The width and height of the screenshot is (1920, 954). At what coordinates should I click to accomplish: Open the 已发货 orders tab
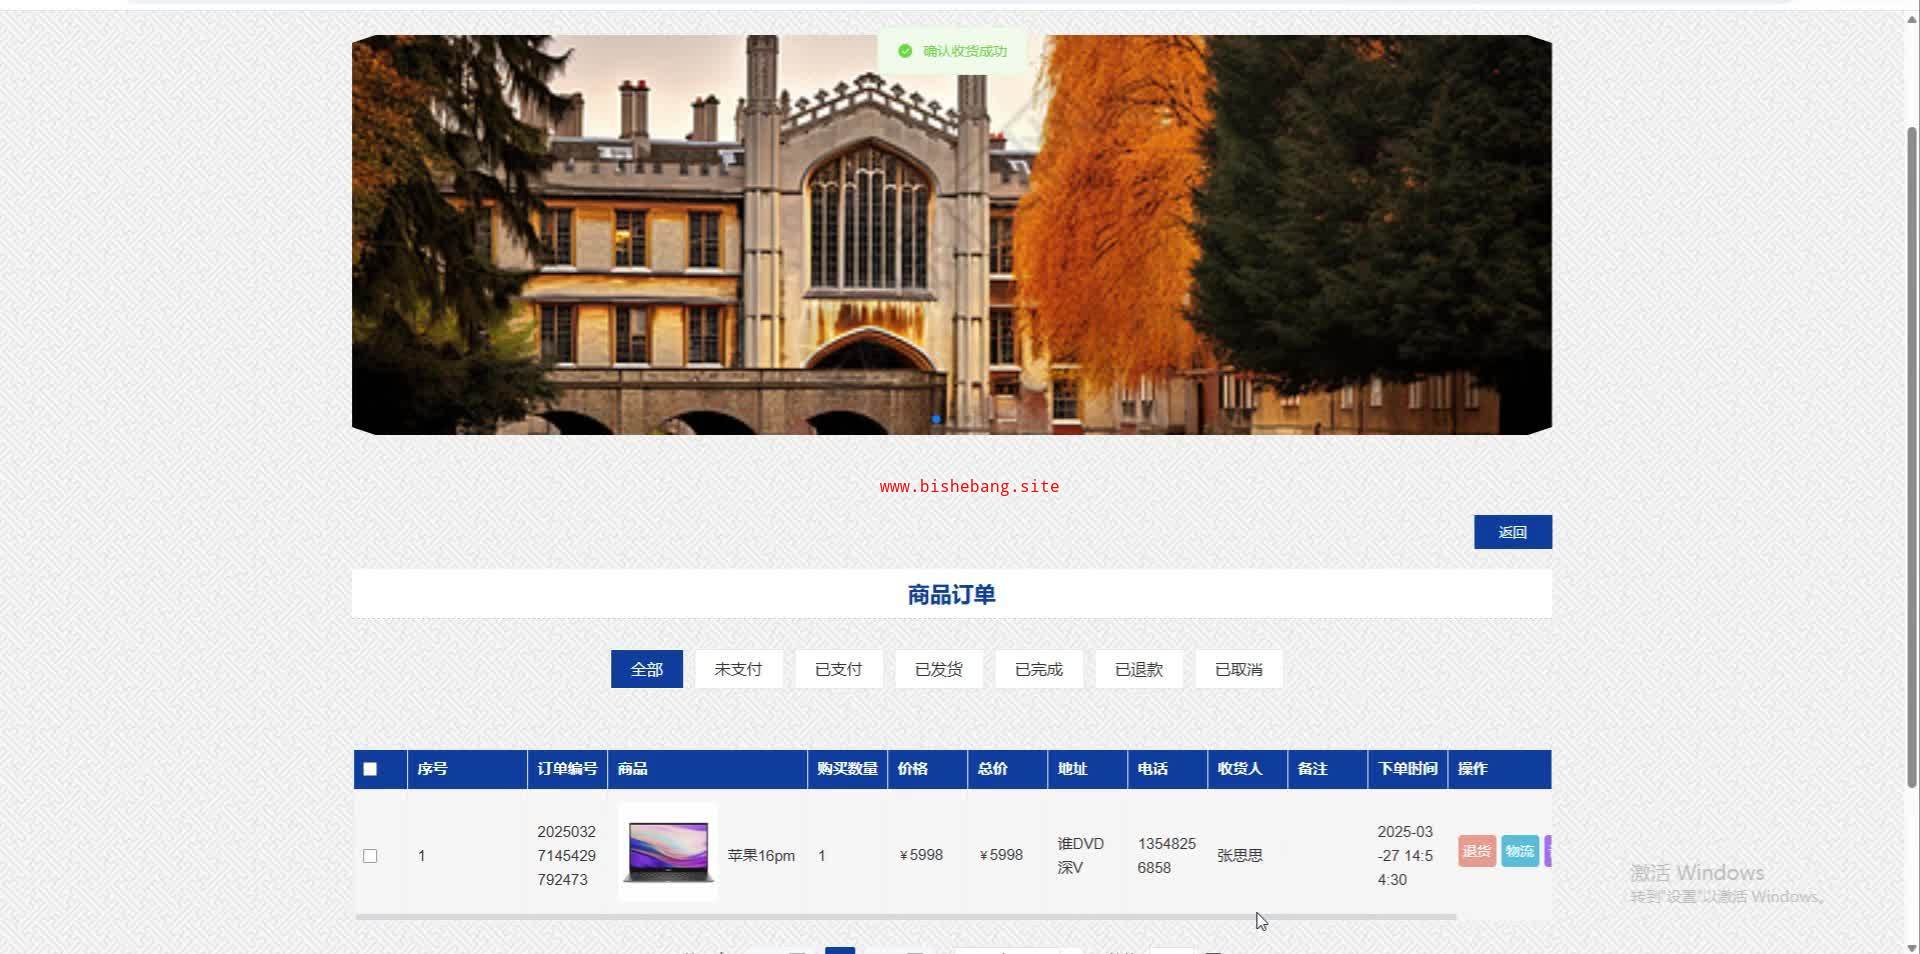coord(938,669)
